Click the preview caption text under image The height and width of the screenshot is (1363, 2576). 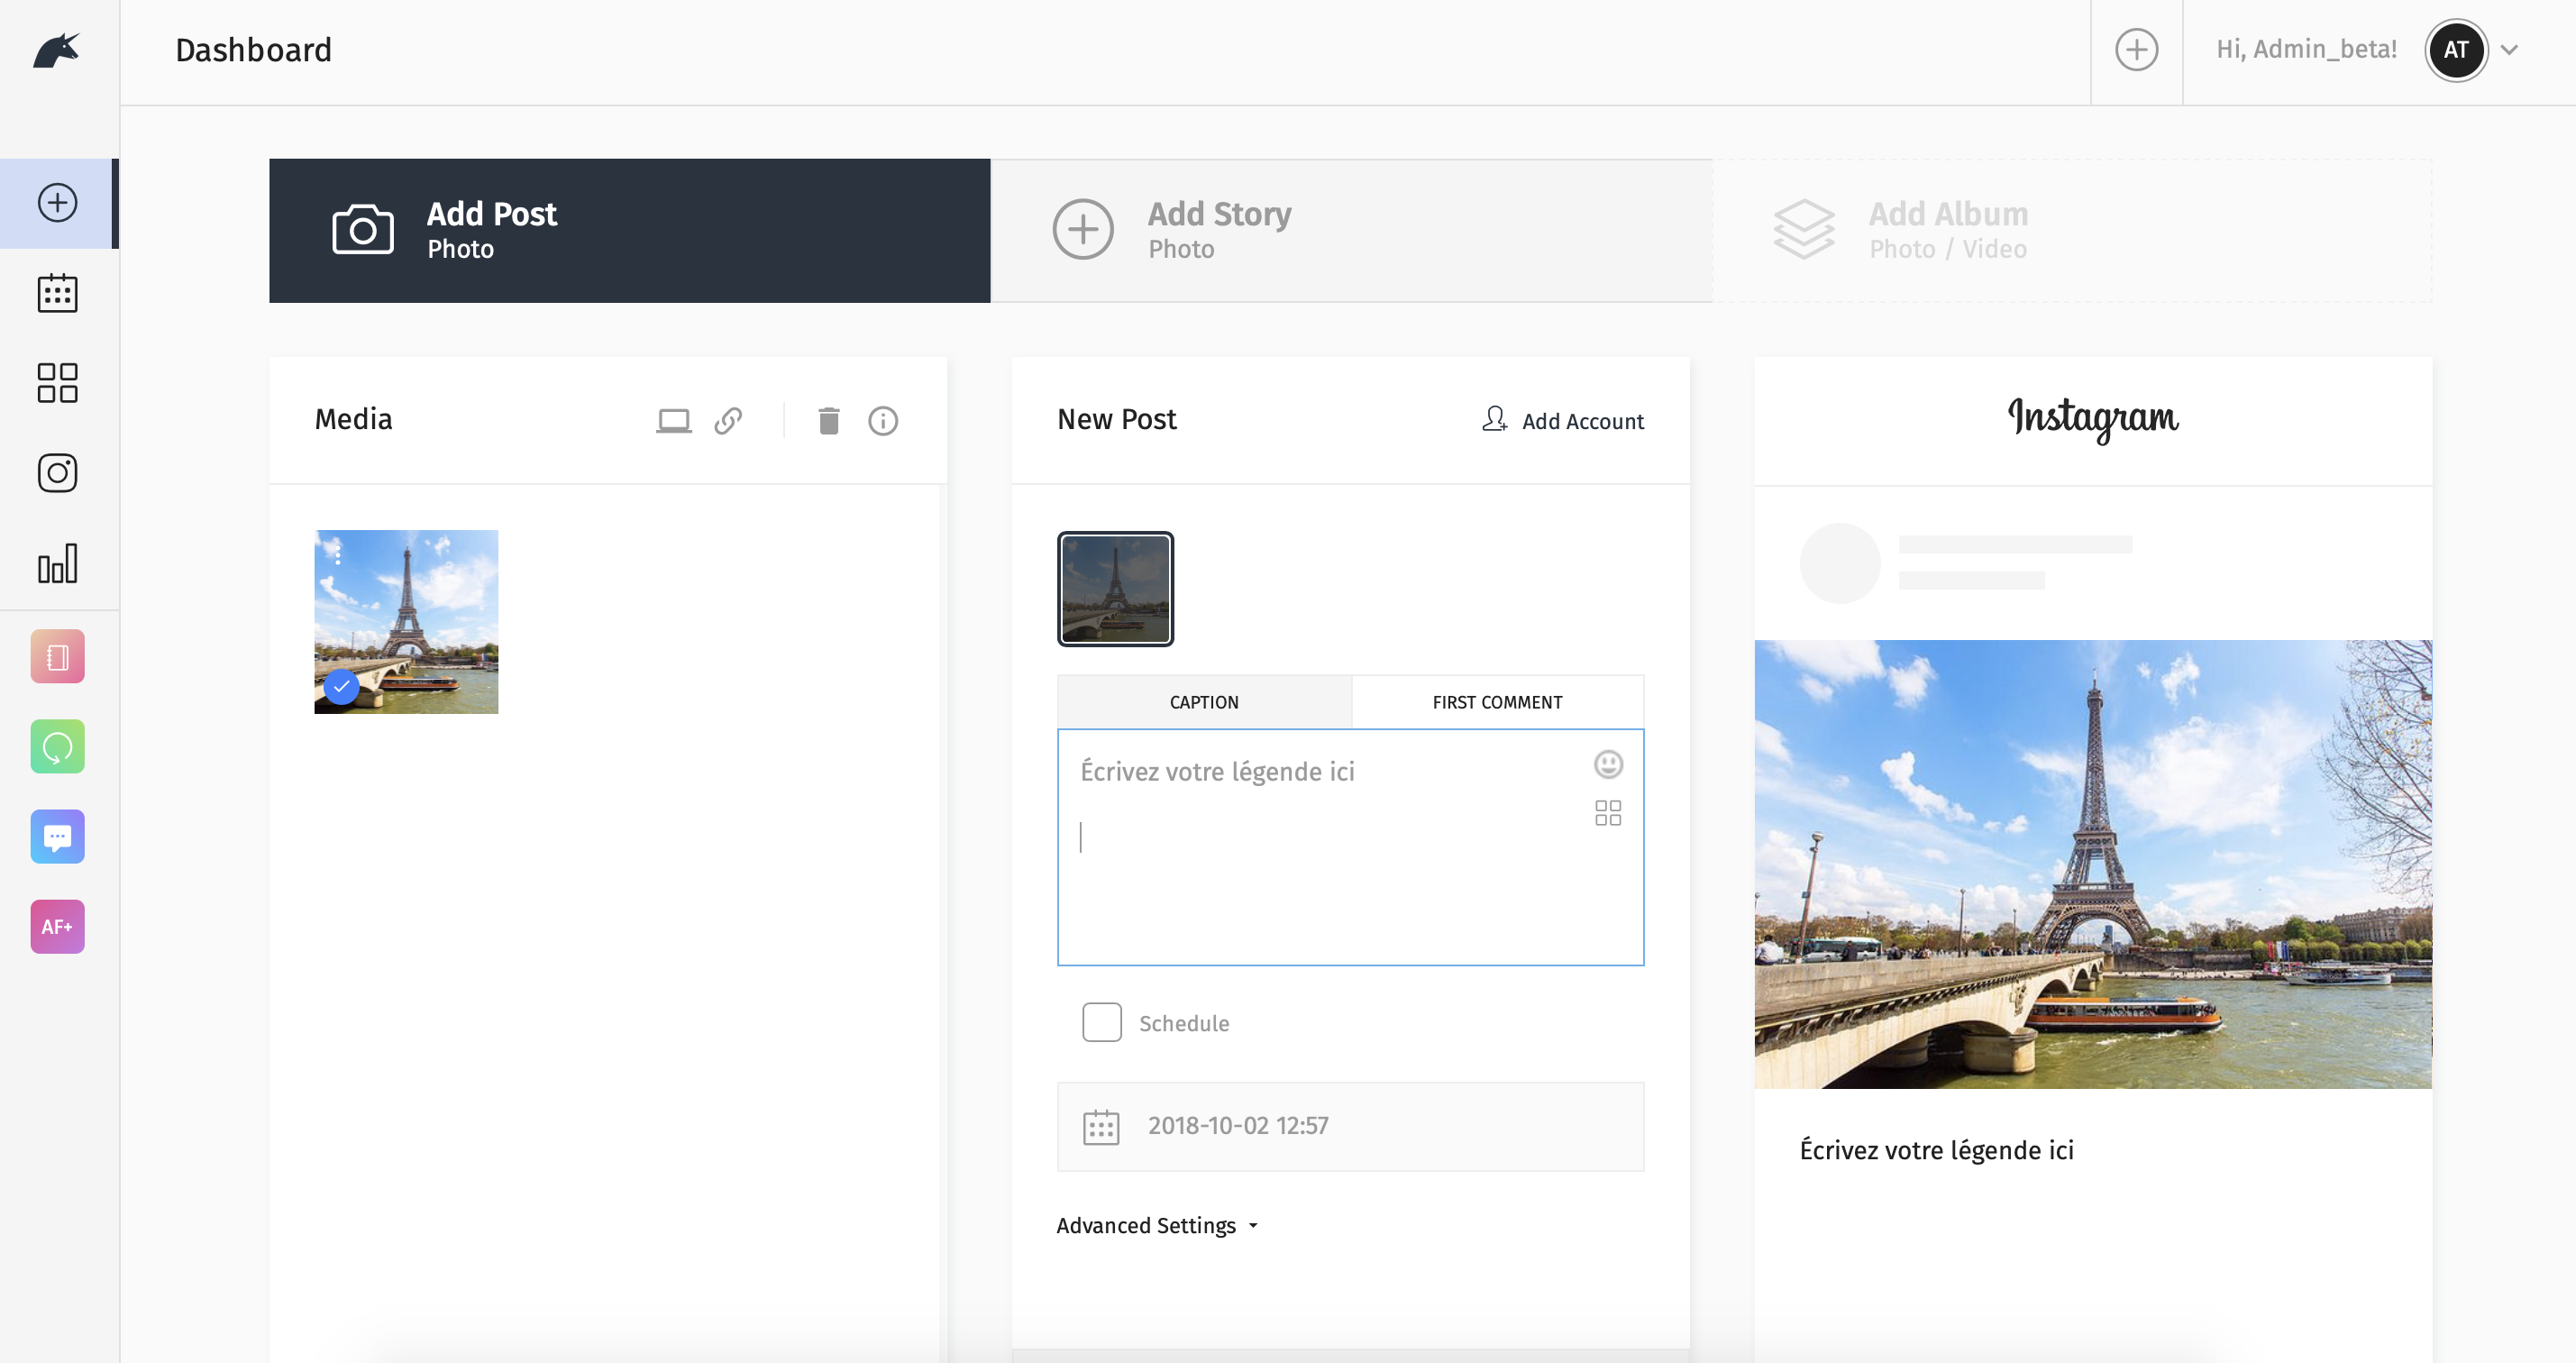(1937, 1150)
